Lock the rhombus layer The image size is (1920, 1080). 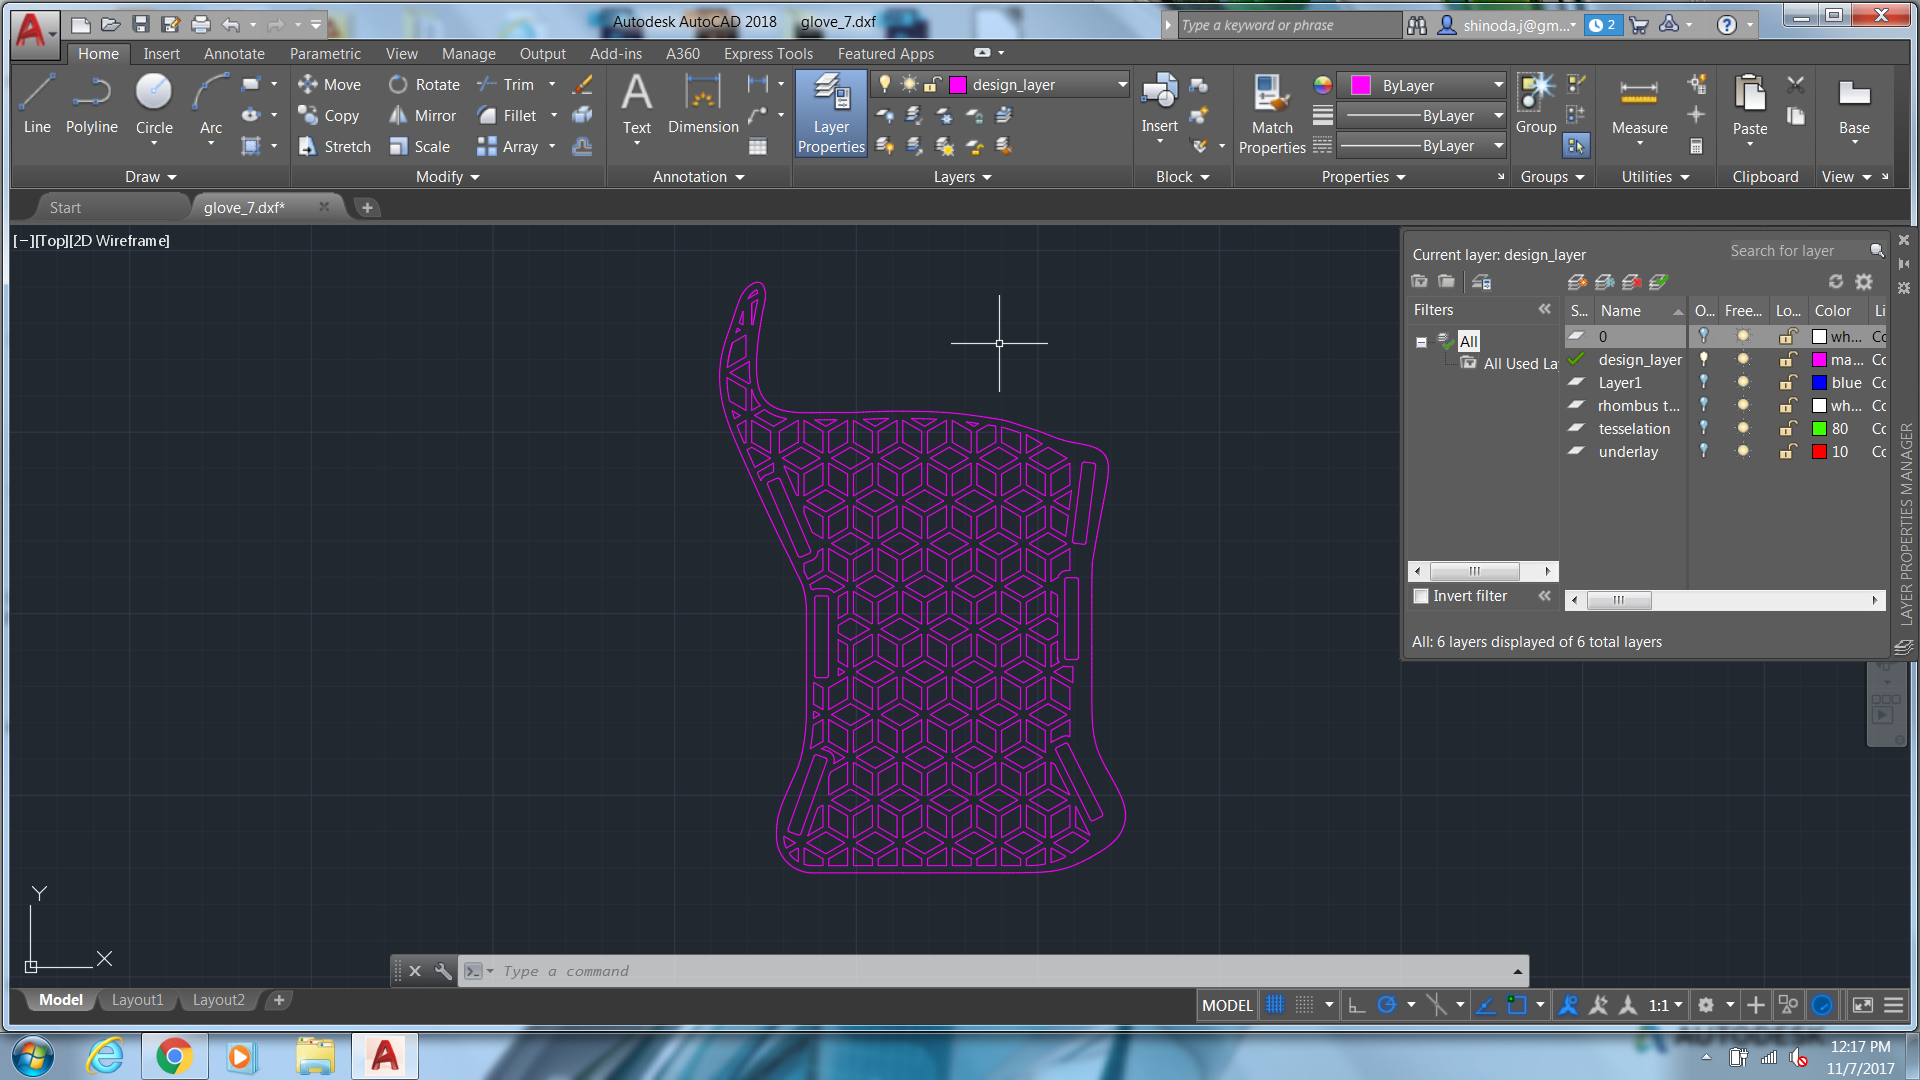1788,405
